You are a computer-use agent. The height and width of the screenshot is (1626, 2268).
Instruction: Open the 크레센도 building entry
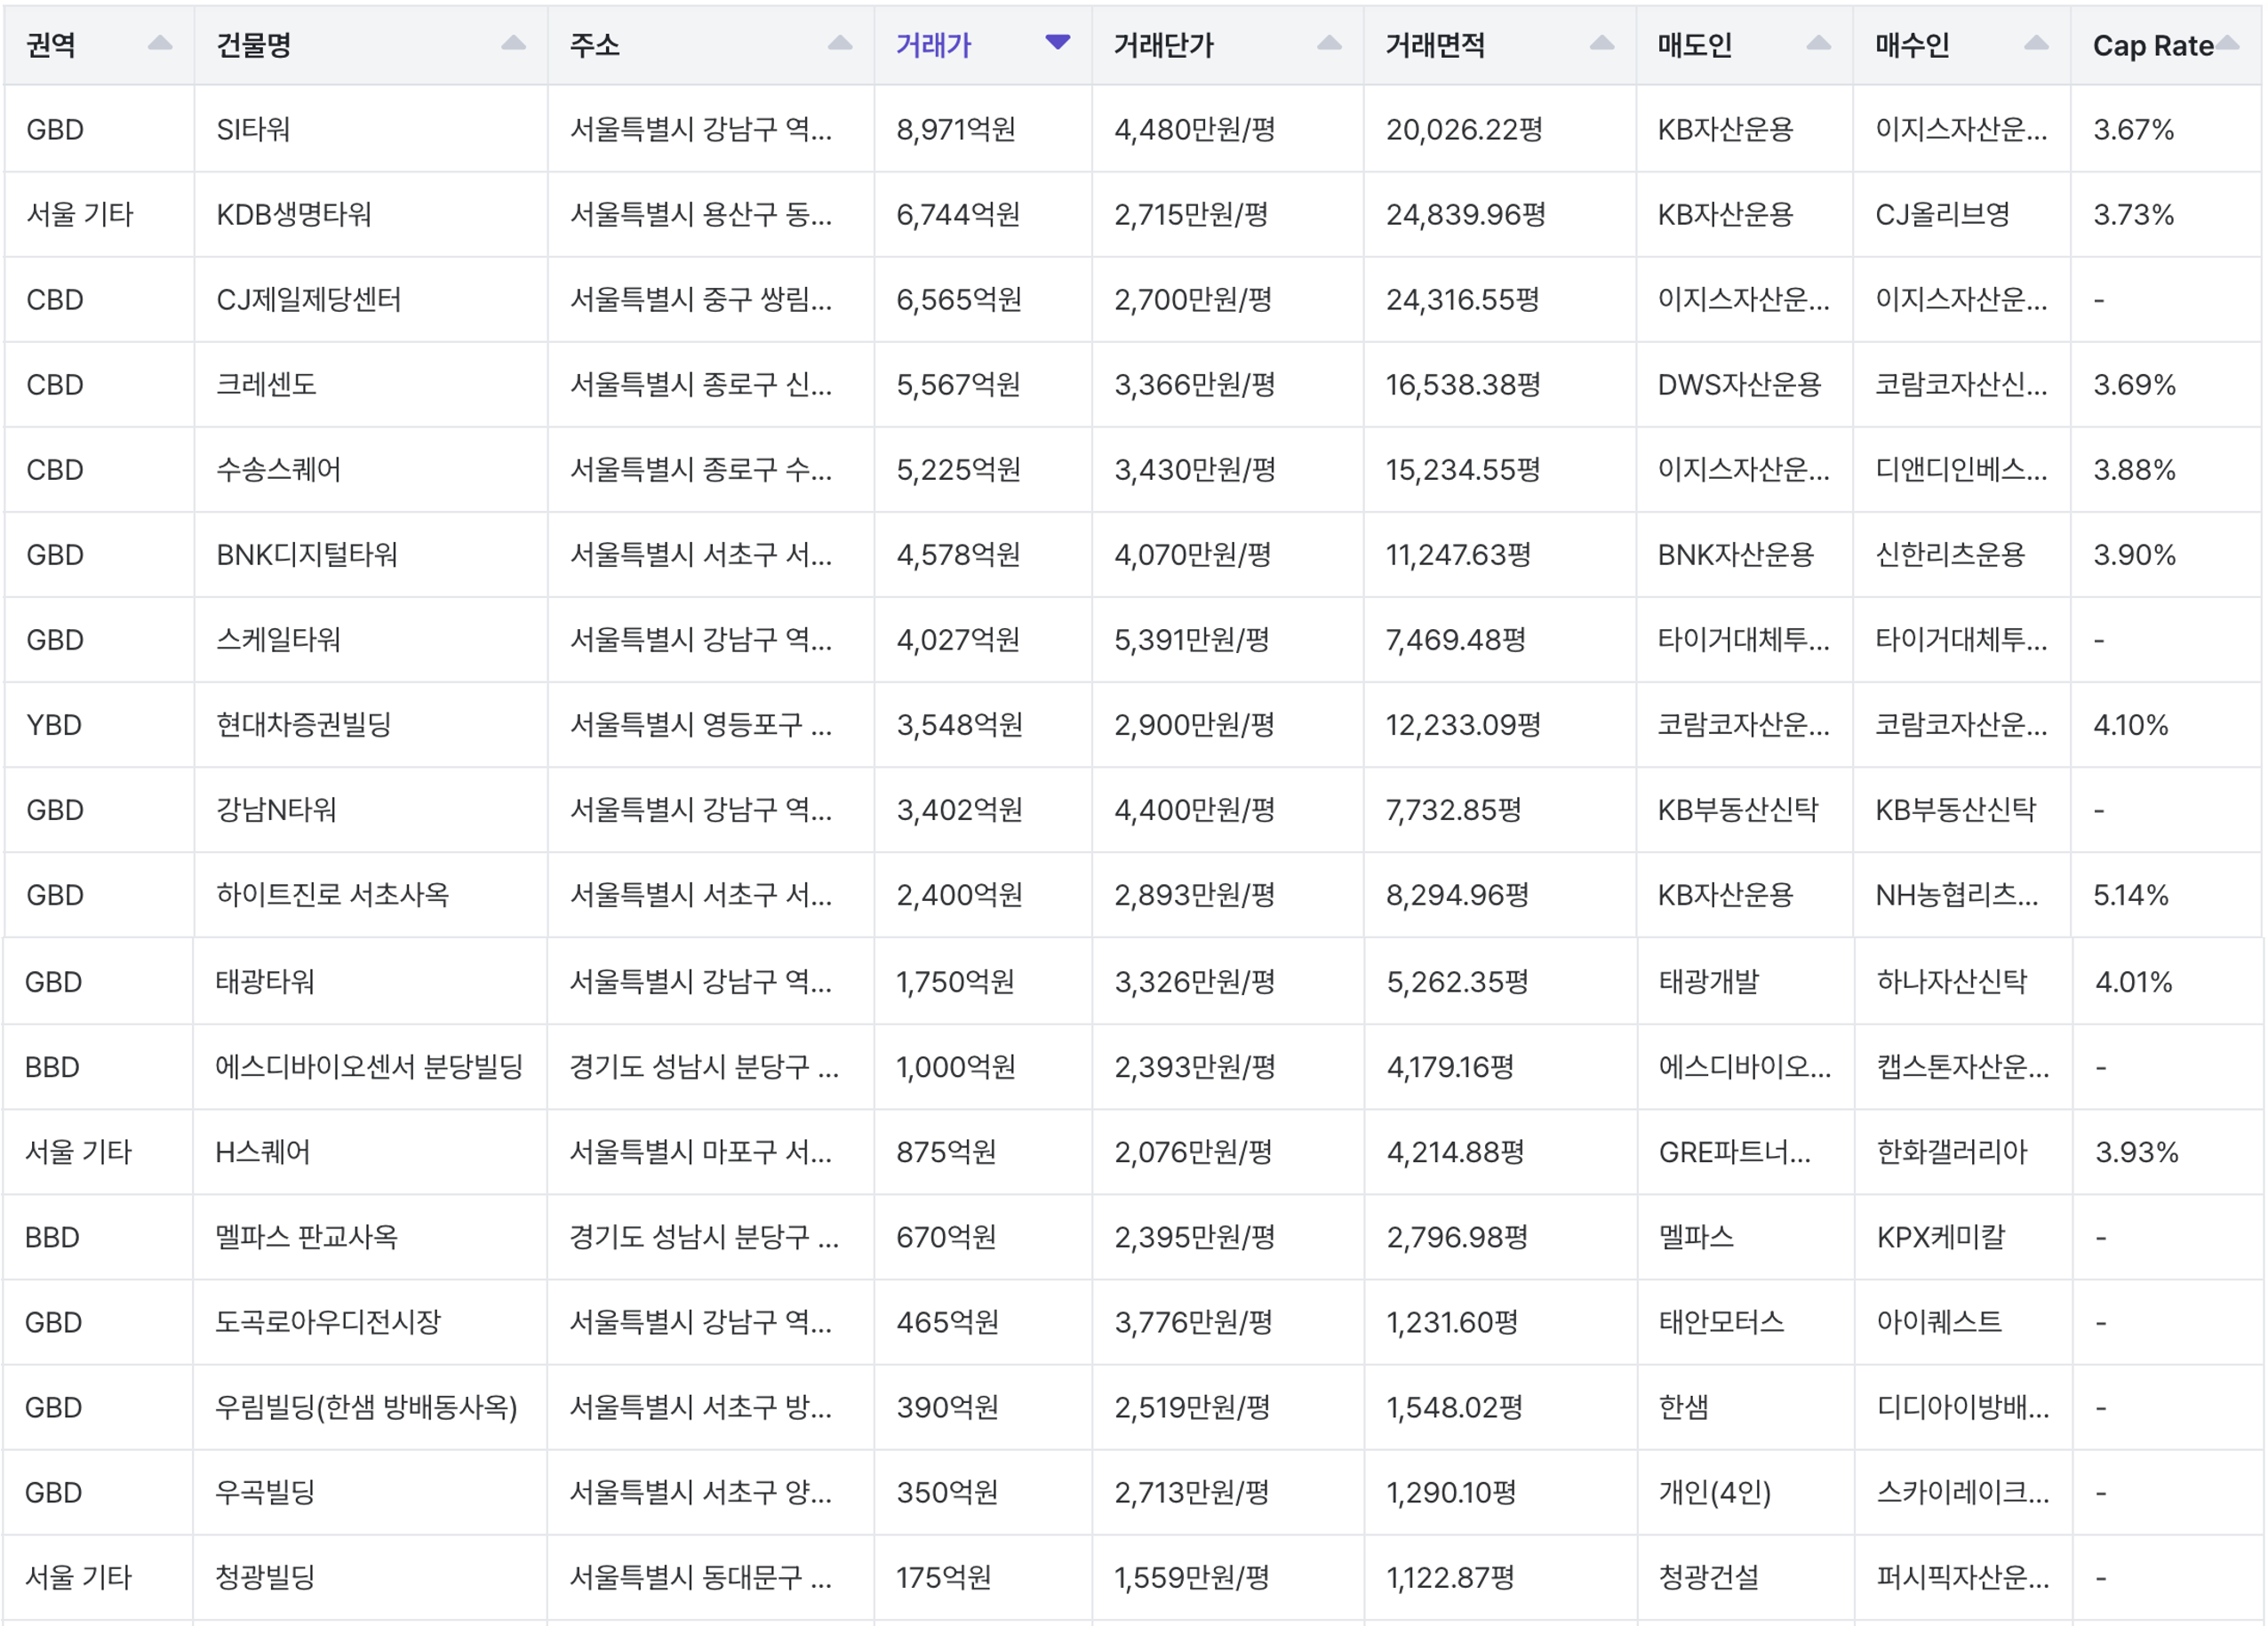tap(266, 384)
